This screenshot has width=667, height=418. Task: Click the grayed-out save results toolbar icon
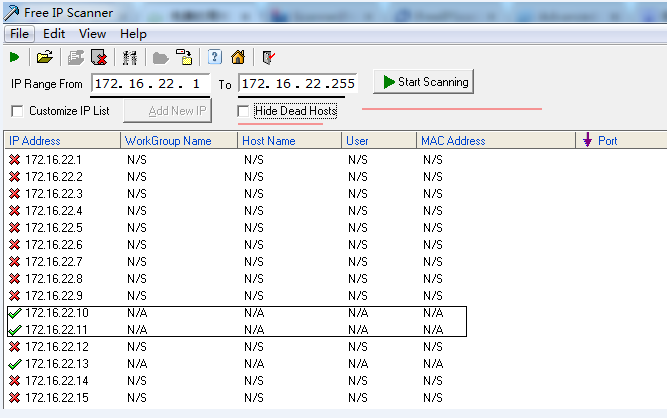(76, 57)
